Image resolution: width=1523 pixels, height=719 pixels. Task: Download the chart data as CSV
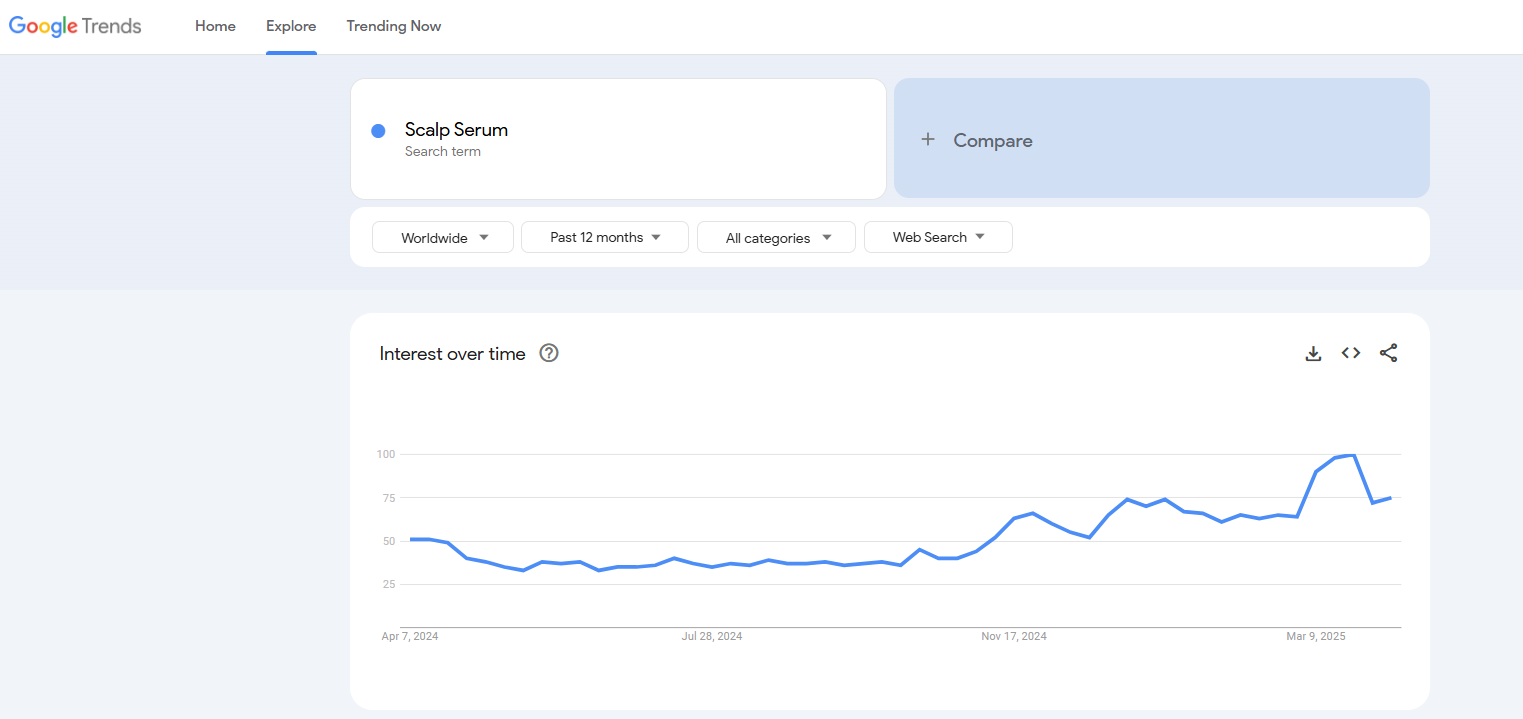tap(1313, 353)
